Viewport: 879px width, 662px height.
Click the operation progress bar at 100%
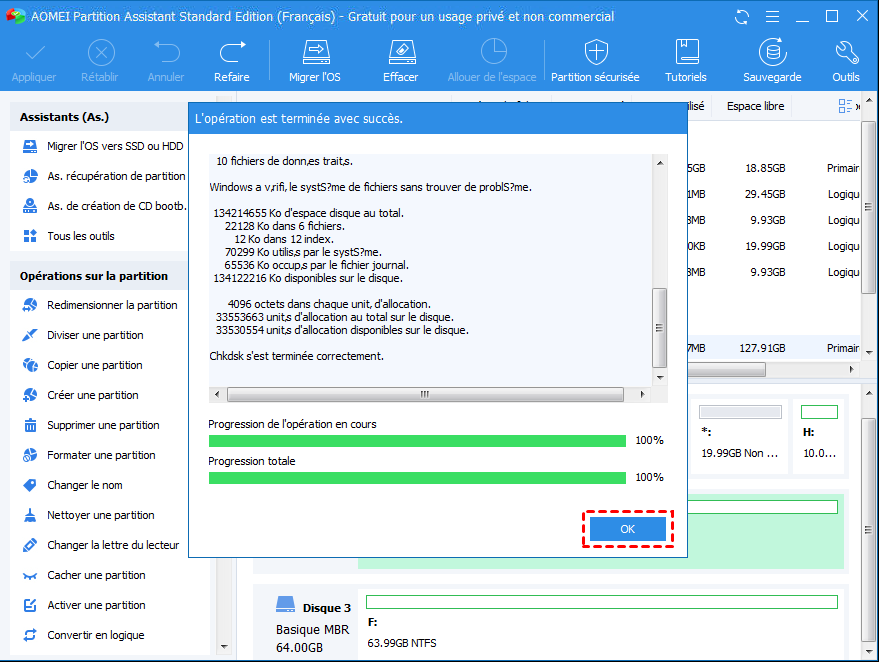click(x=417, y=441)
